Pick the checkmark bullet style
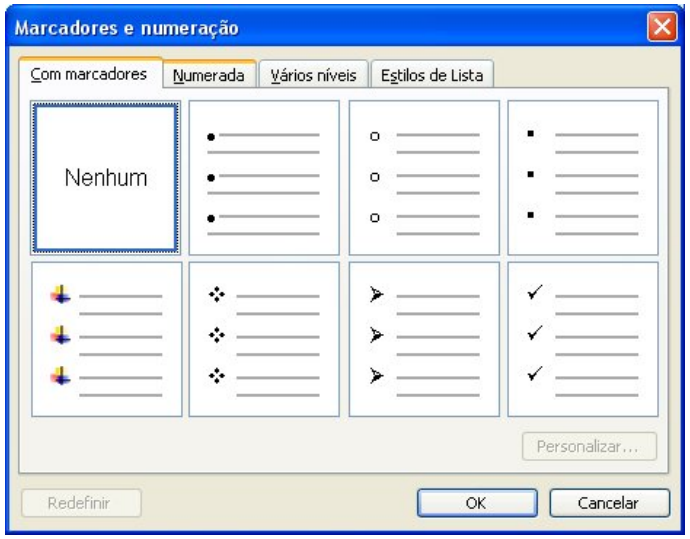This screenshot has width=690, height=539. pos(583,339)
